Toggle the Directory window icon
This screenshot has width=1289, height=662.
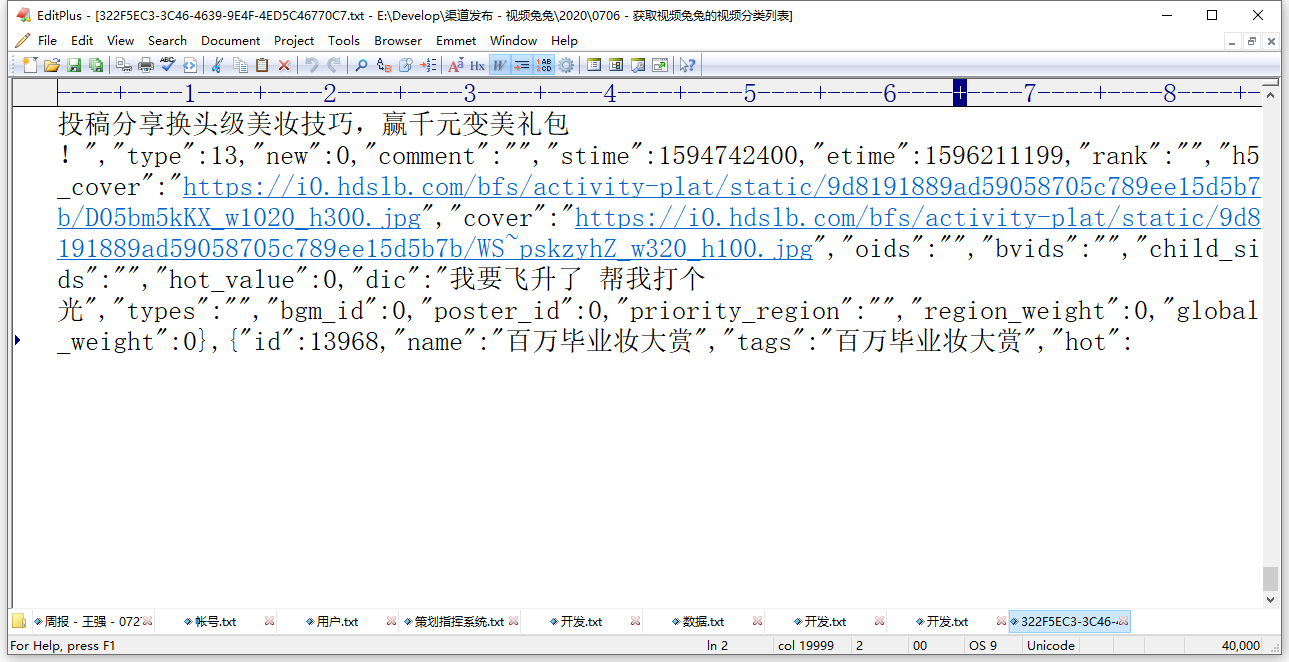(594, 65)
